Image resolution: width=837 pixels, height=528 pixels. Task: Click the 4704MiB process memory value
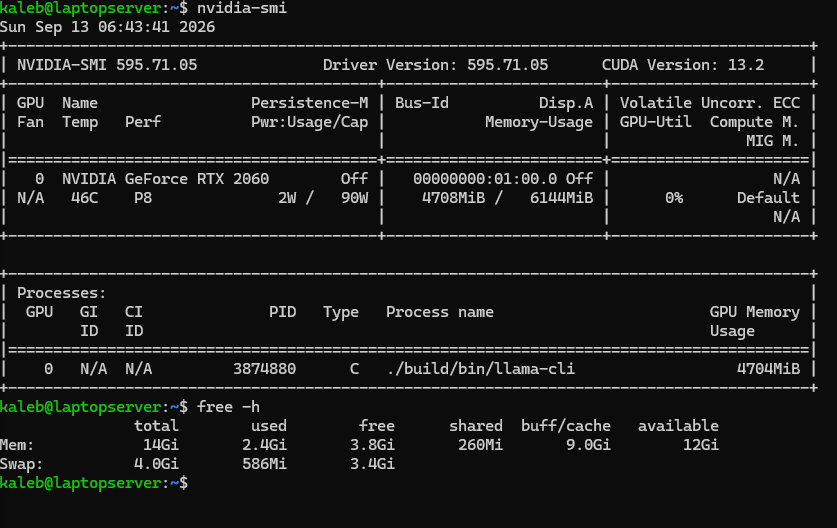768,369
